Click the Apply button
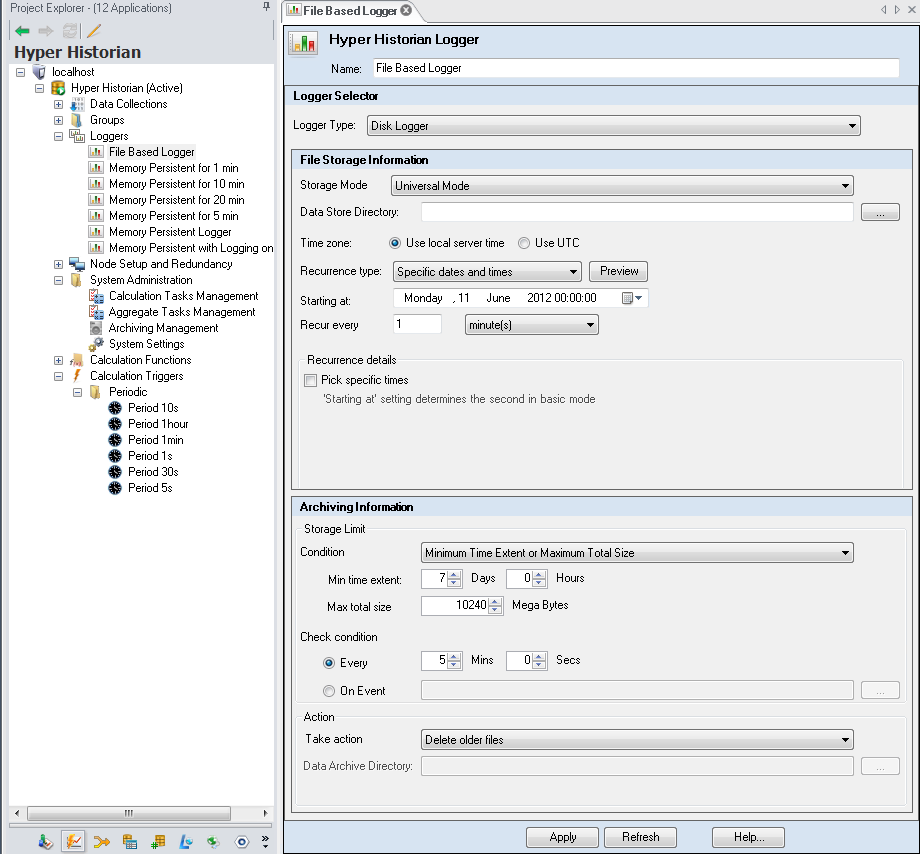This screenshot has width=920, height=854. coord(562,837)
